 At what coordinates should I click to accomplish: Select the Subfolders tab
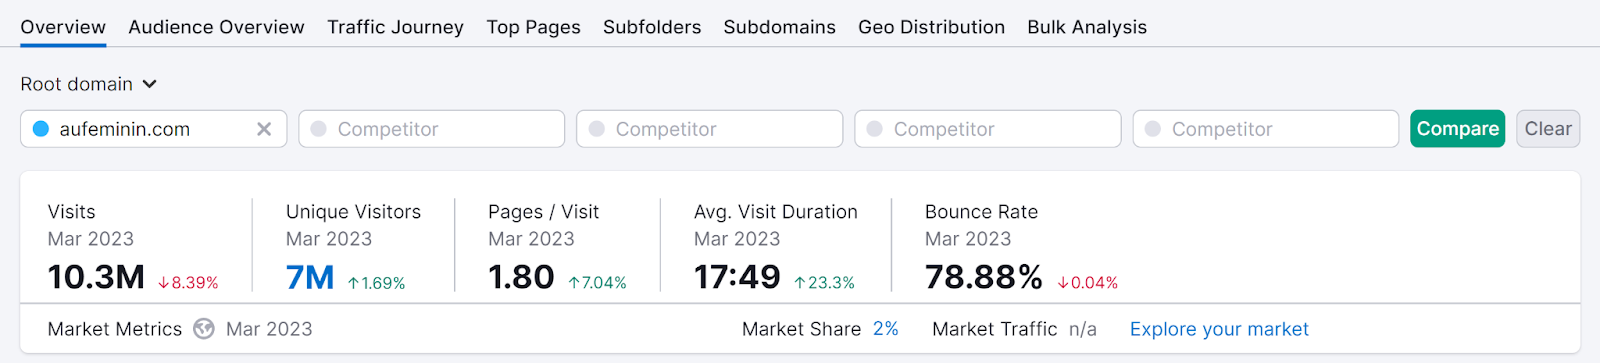(x=652, y=27)
